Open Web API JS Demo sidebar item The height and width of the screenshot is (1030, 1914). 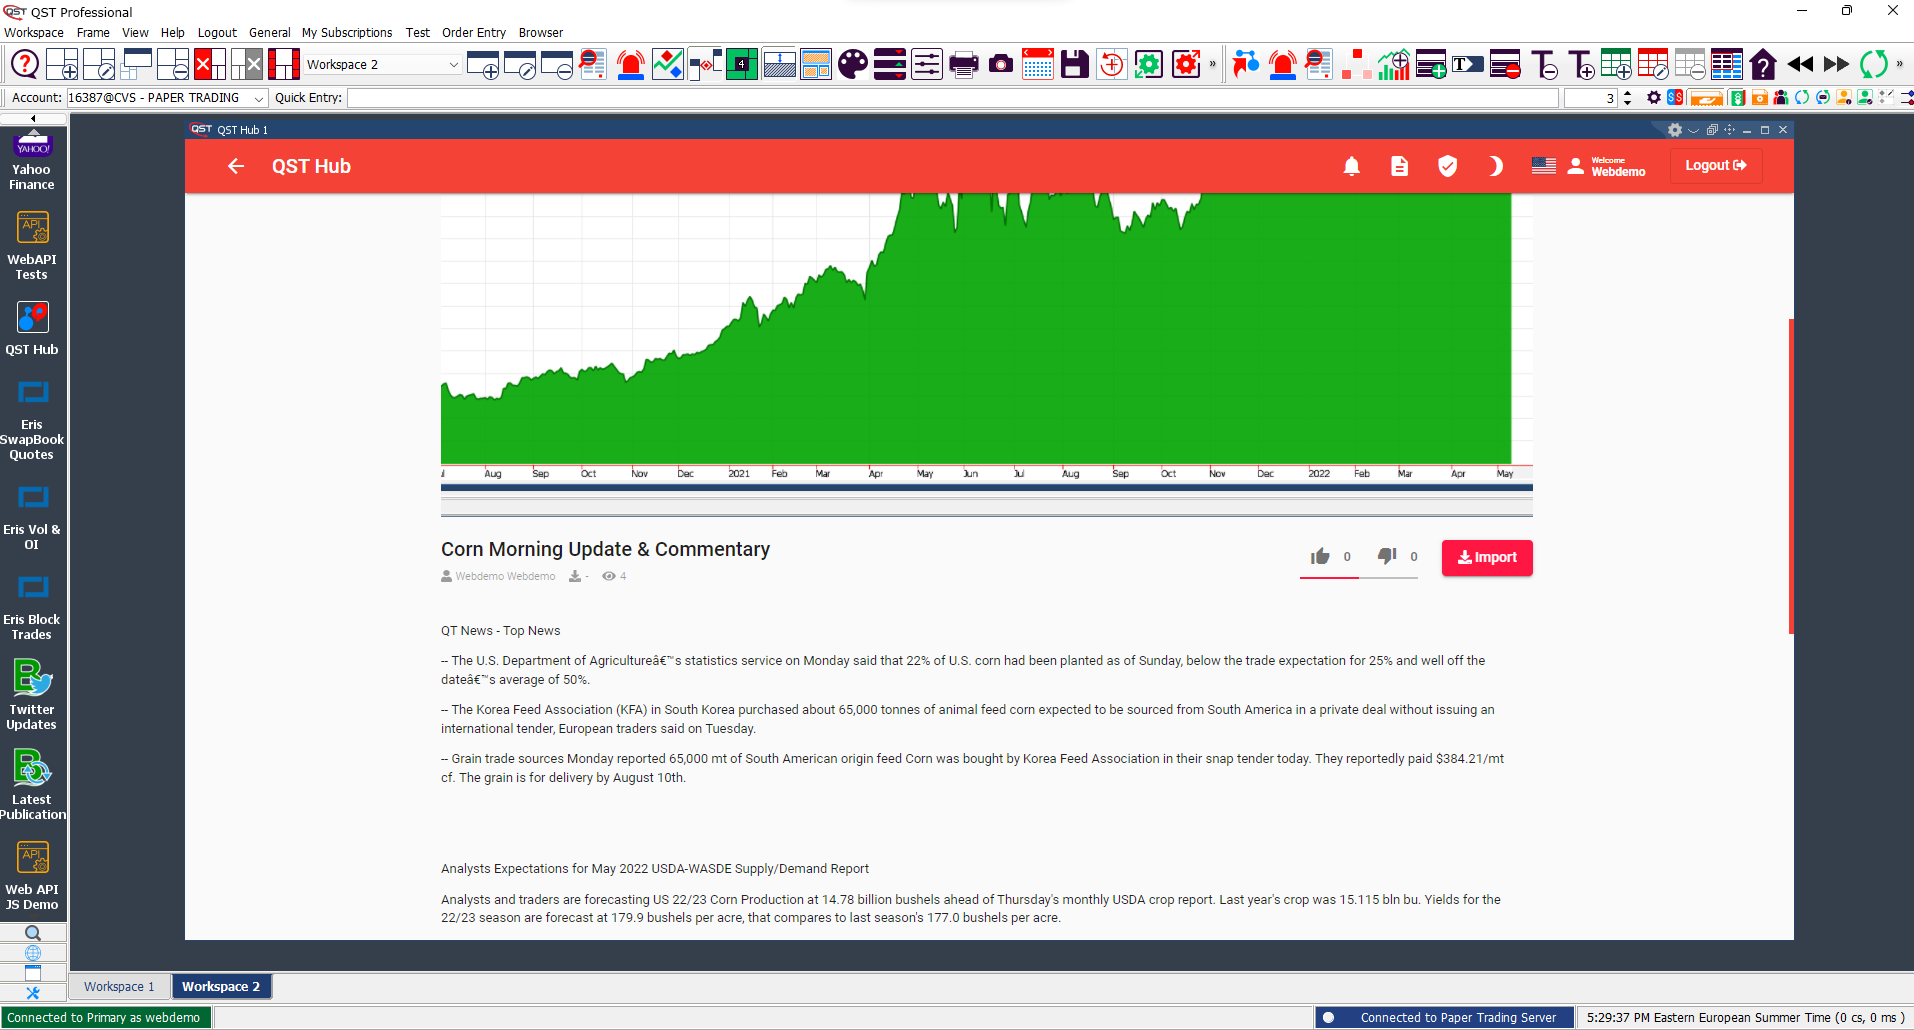[x=32, y=875]
